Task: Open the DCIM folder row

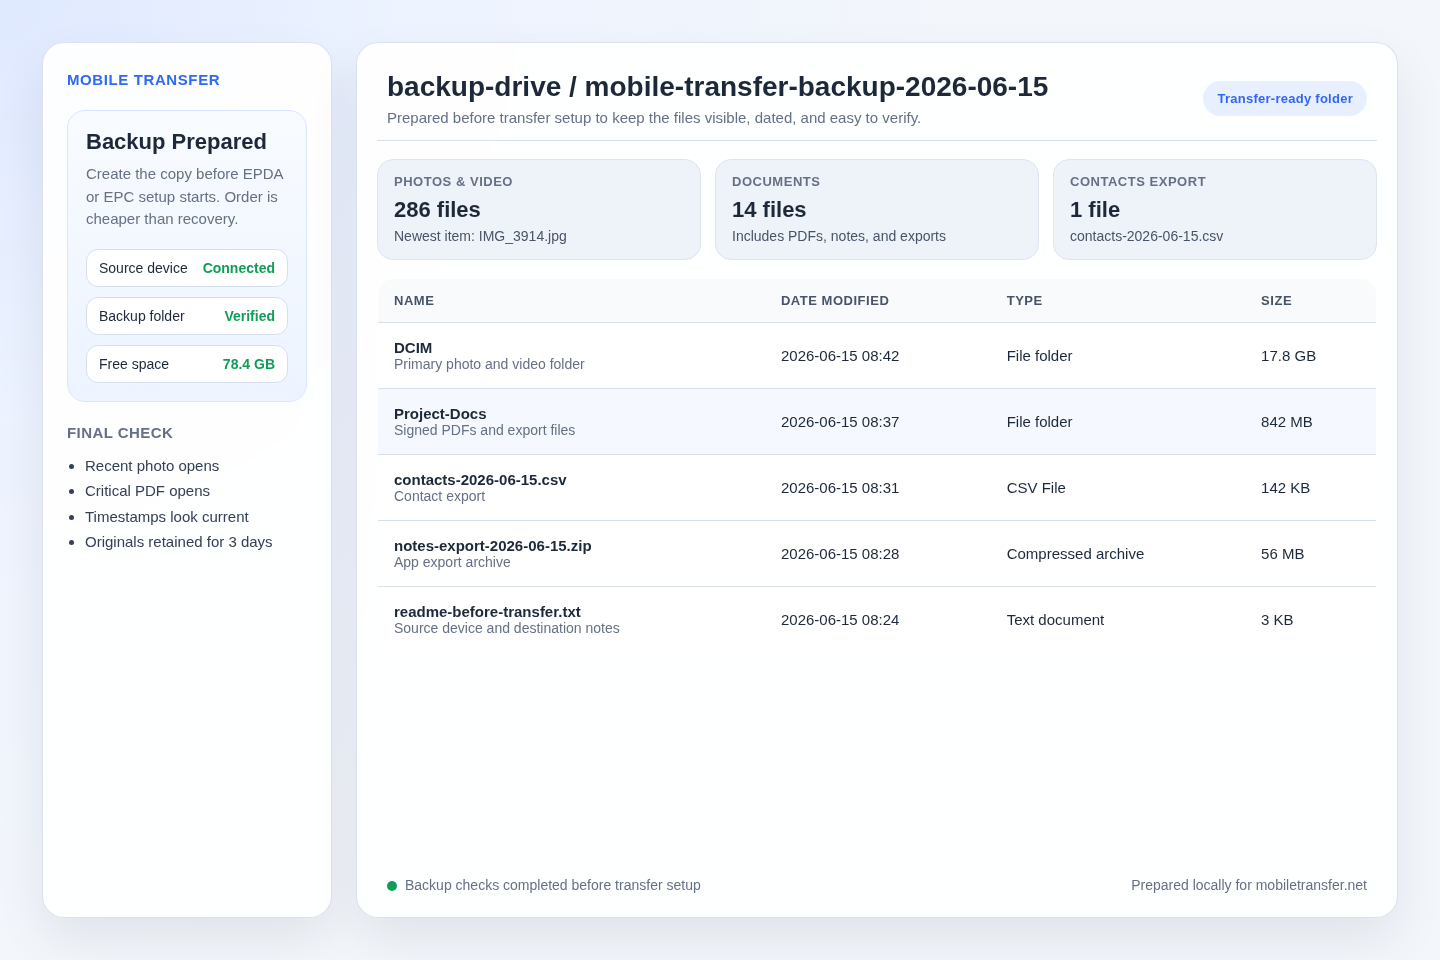Action: pyautogui.click(x=877, y=356)
